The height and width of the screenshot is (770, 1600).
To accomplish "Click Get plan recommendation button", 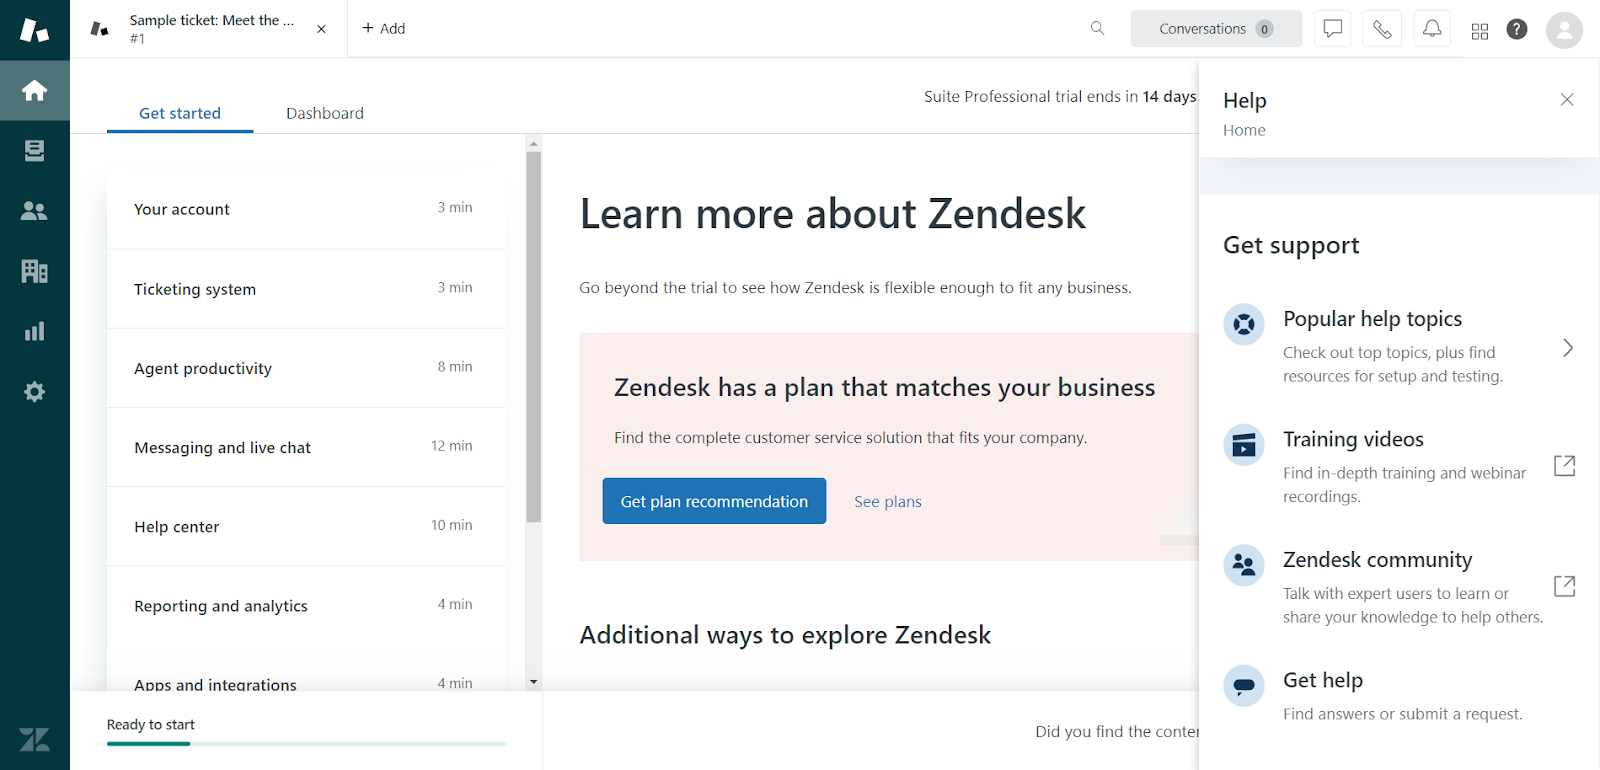I will point(714,501).
